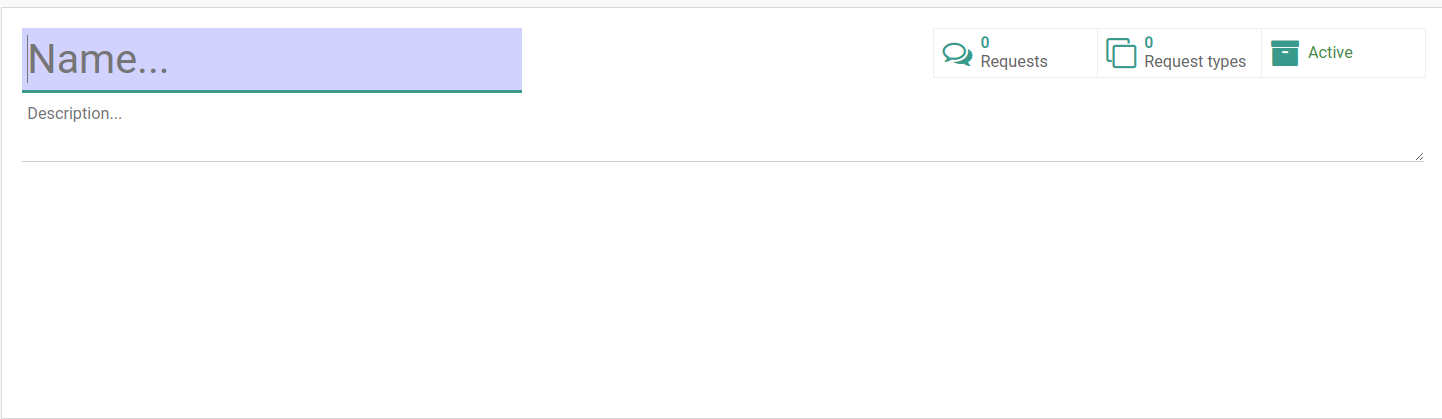The image size is (1442, 419).
Task: Click the Description textarea resize handle
Action: tap(1419, 156)
